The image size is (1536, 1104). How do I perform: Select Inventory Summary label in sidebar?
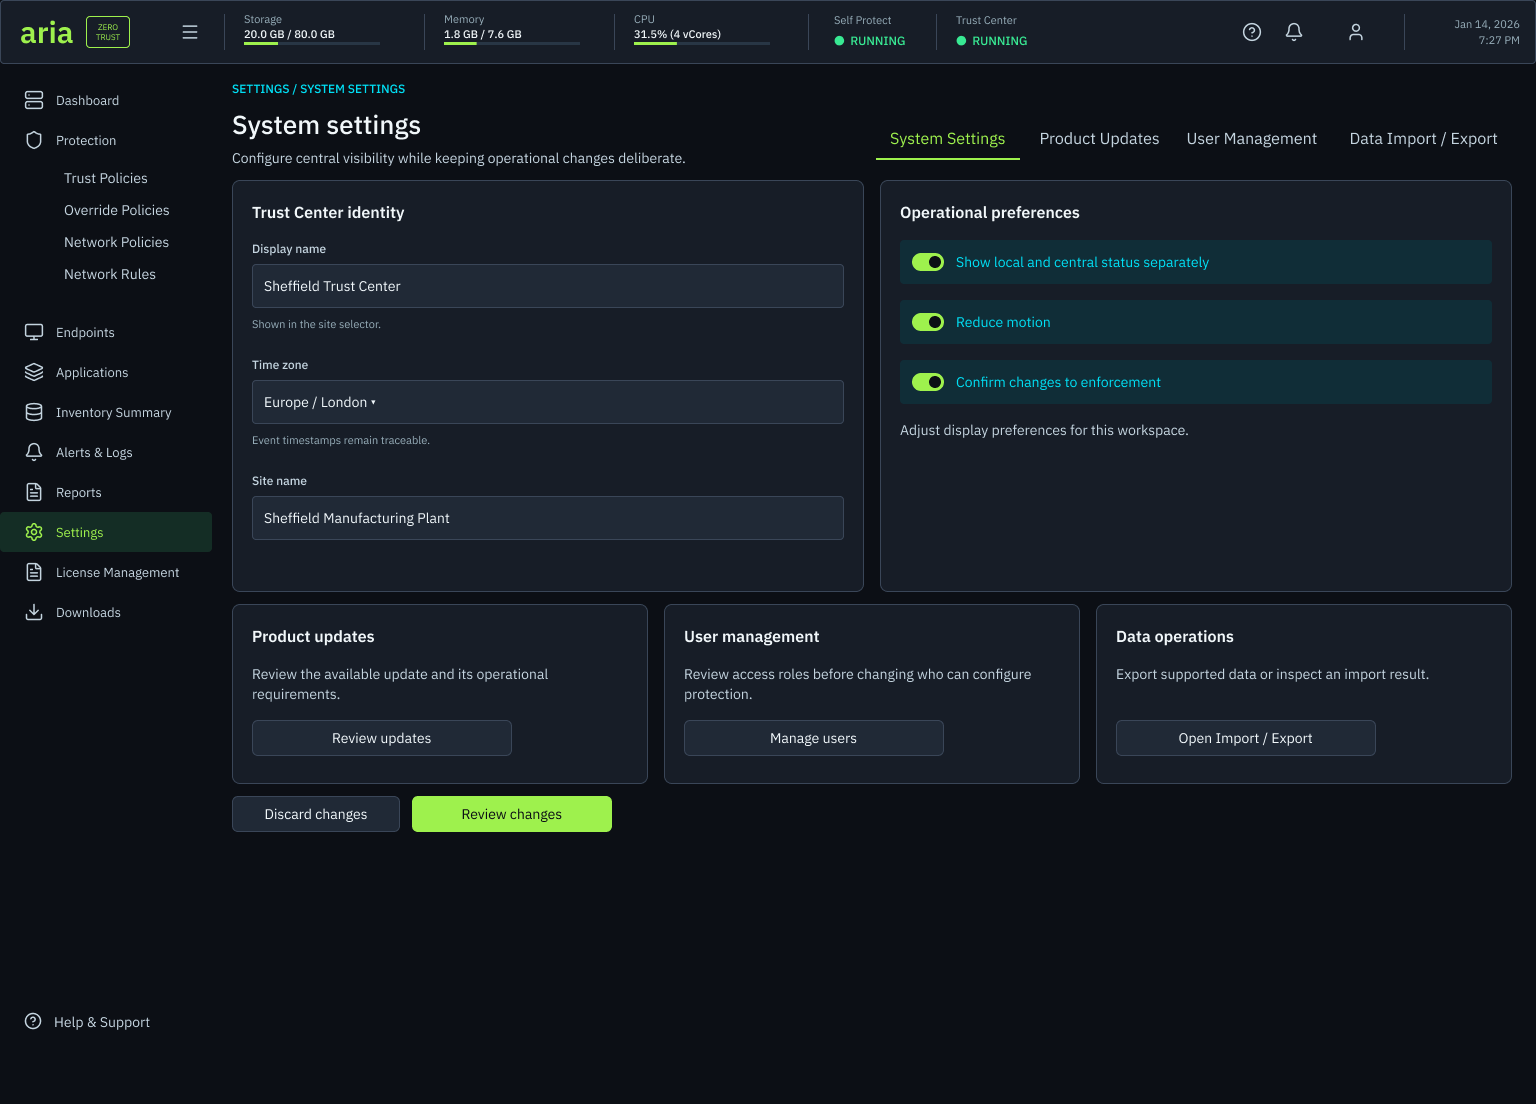point(114,412)
